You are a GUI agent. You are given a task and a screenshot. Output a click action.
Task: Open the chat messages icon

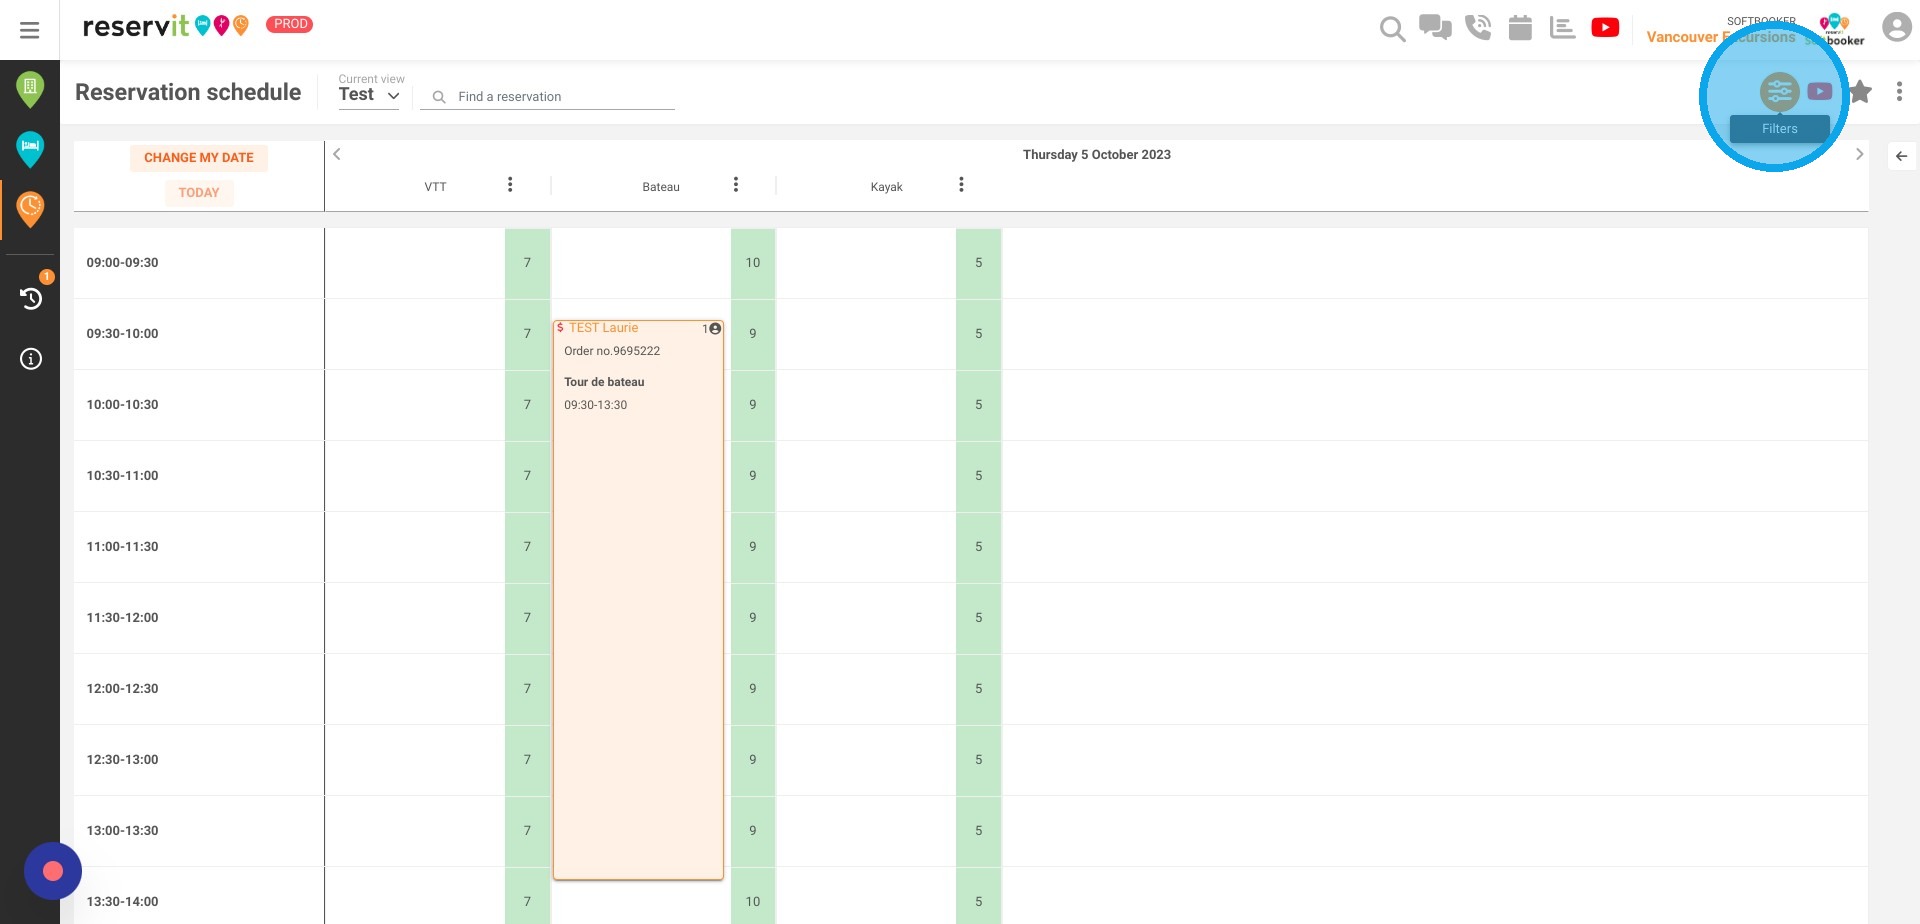point(1435,28)
